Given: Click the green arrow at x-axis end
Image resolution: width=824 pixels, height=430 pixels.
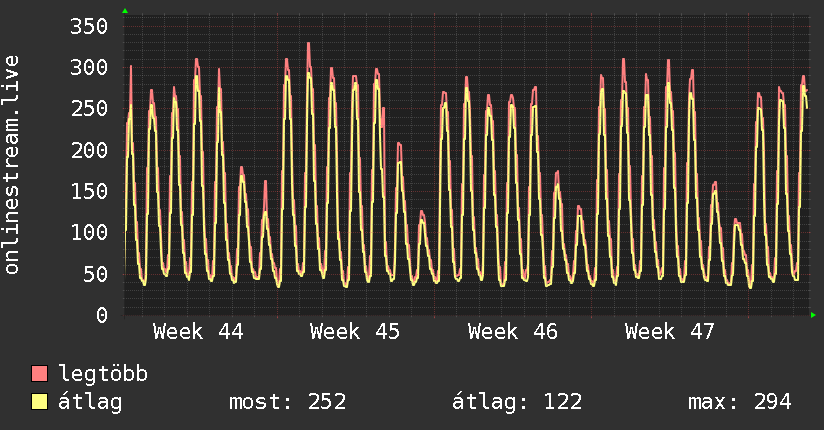Looking at the screenshot, I should coord(813,315).
